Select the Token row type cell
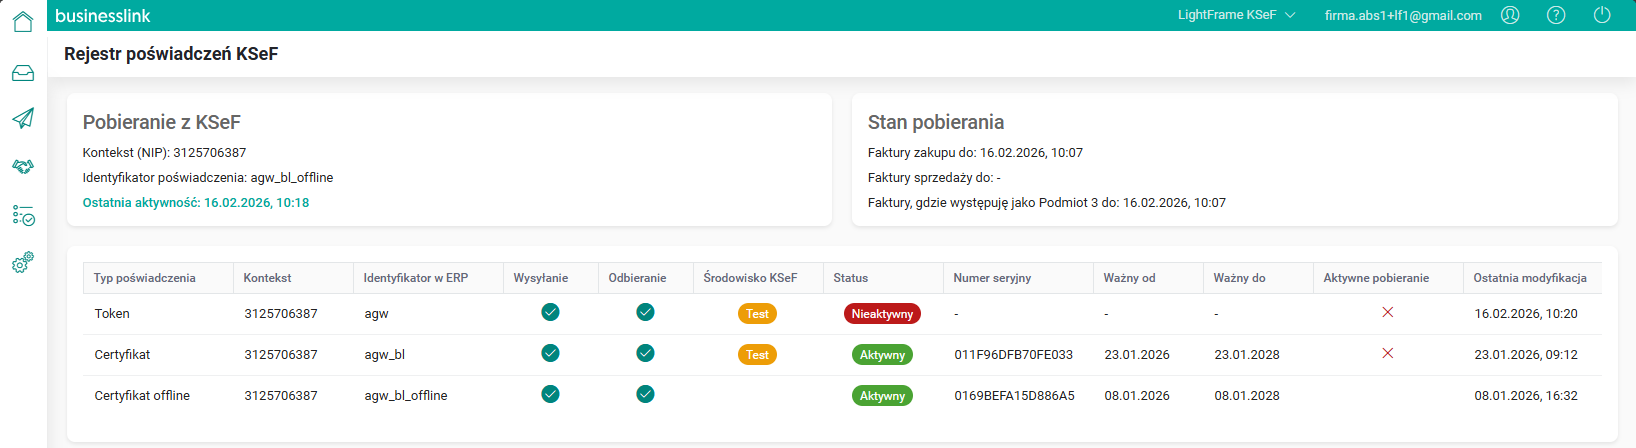Viewport: 1636px width, 448px height. pos(112,314)
